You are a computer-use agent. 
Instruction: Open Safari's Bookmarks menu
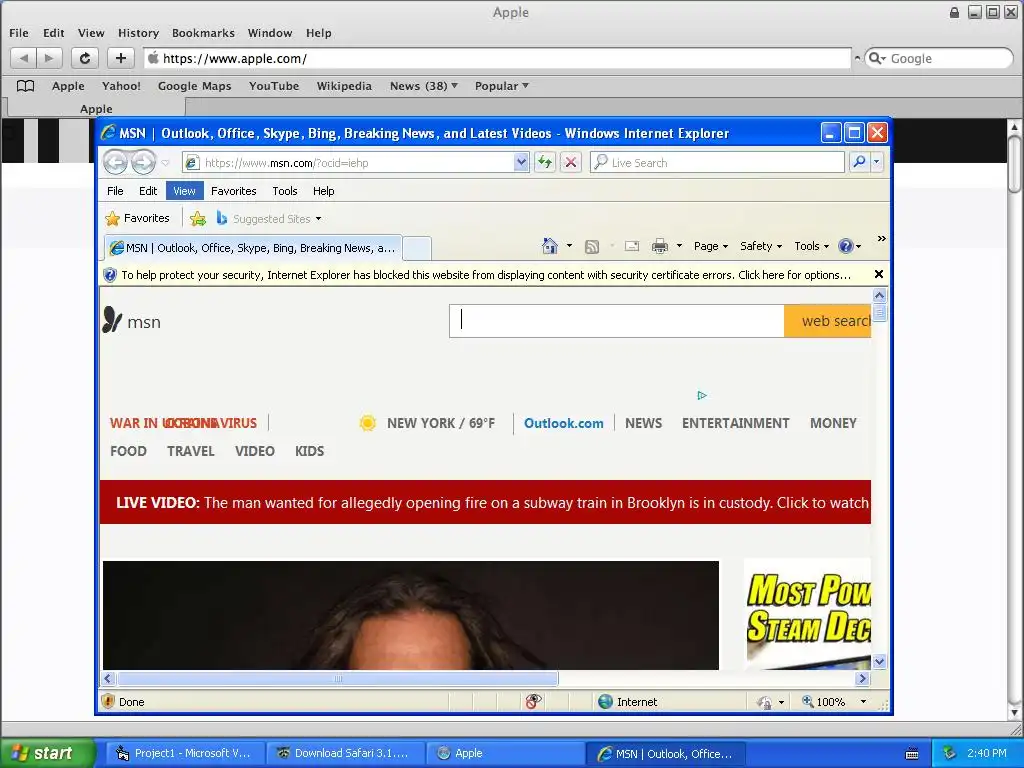pos(203,33)
